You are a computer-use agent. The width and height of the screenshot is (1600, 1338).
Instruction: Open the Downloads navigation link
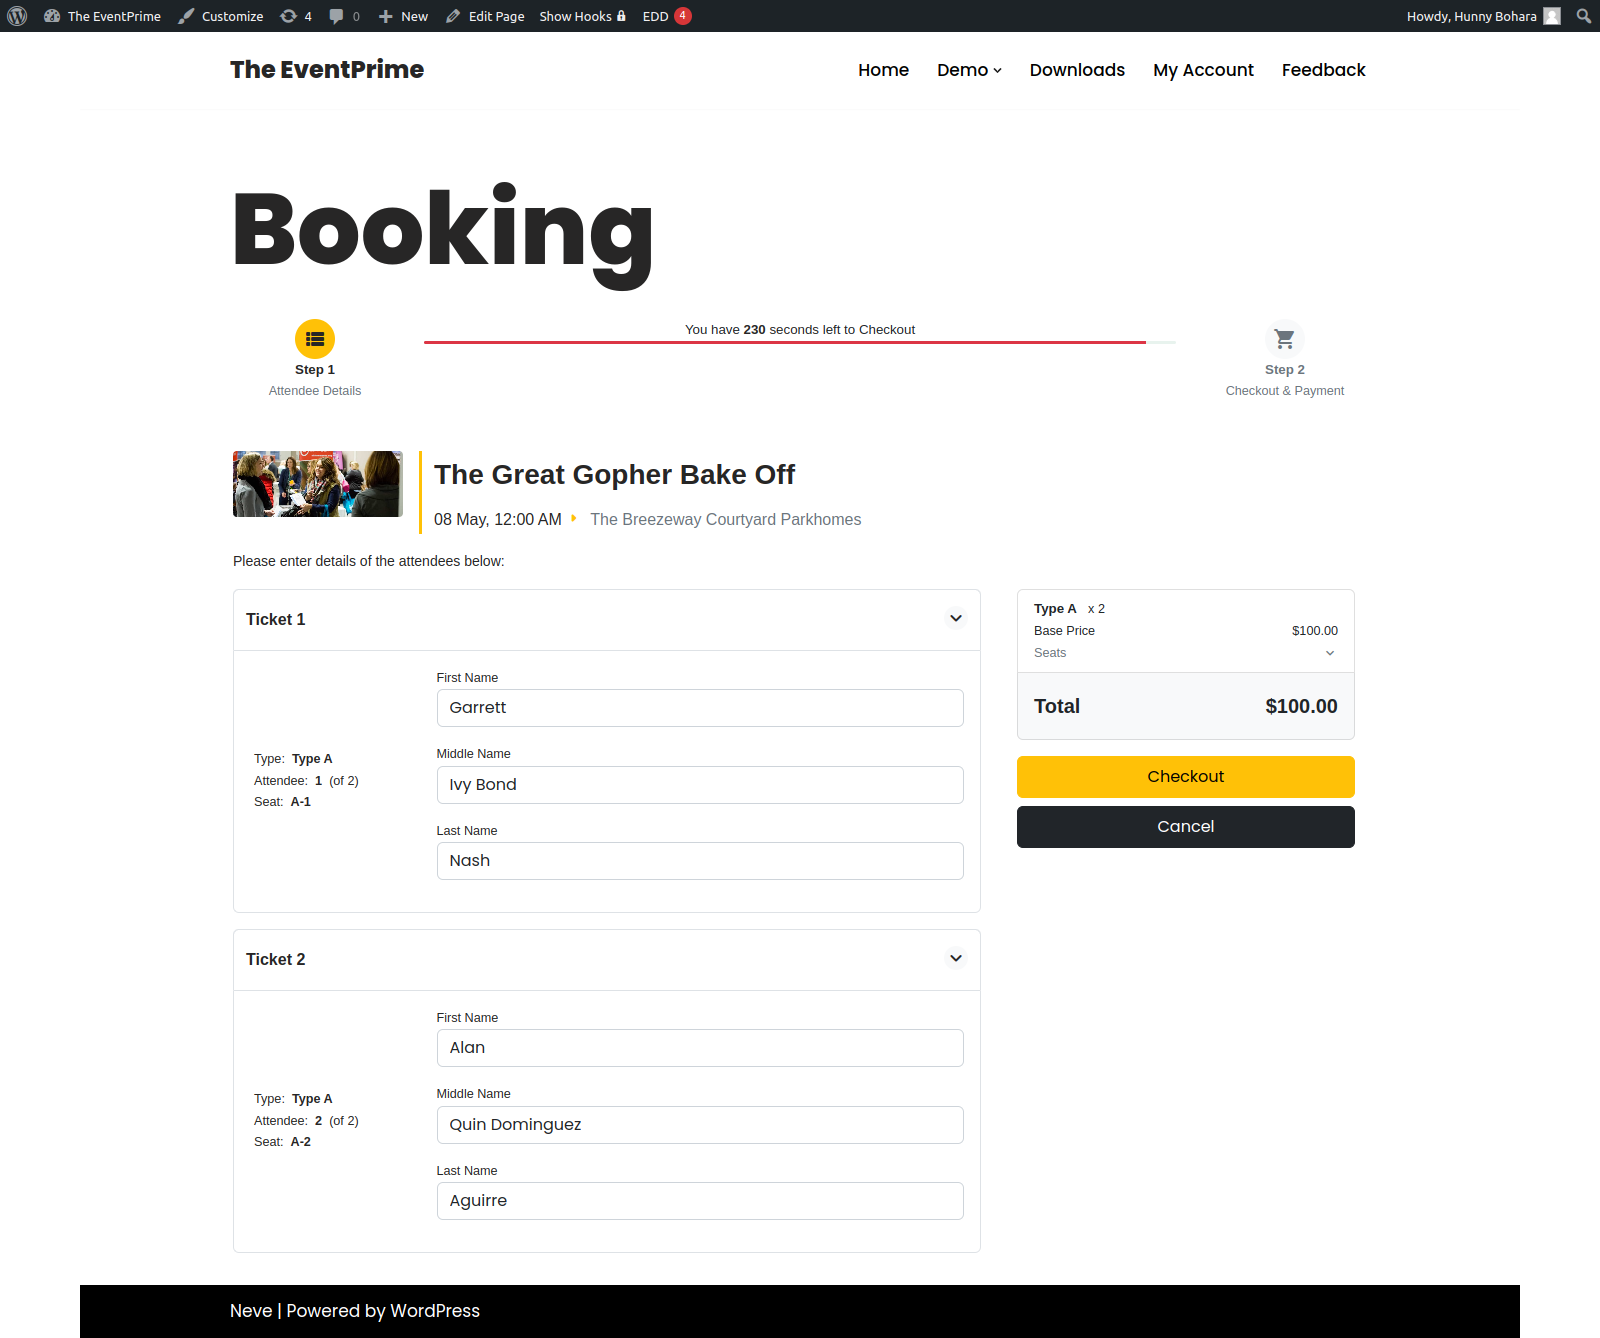(x=1077, y=70)
